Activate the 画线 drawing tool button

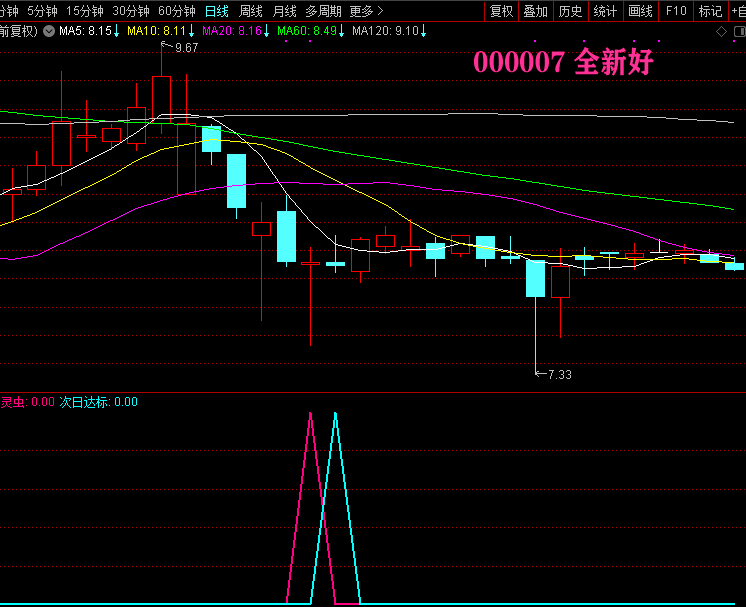point(640,11)
